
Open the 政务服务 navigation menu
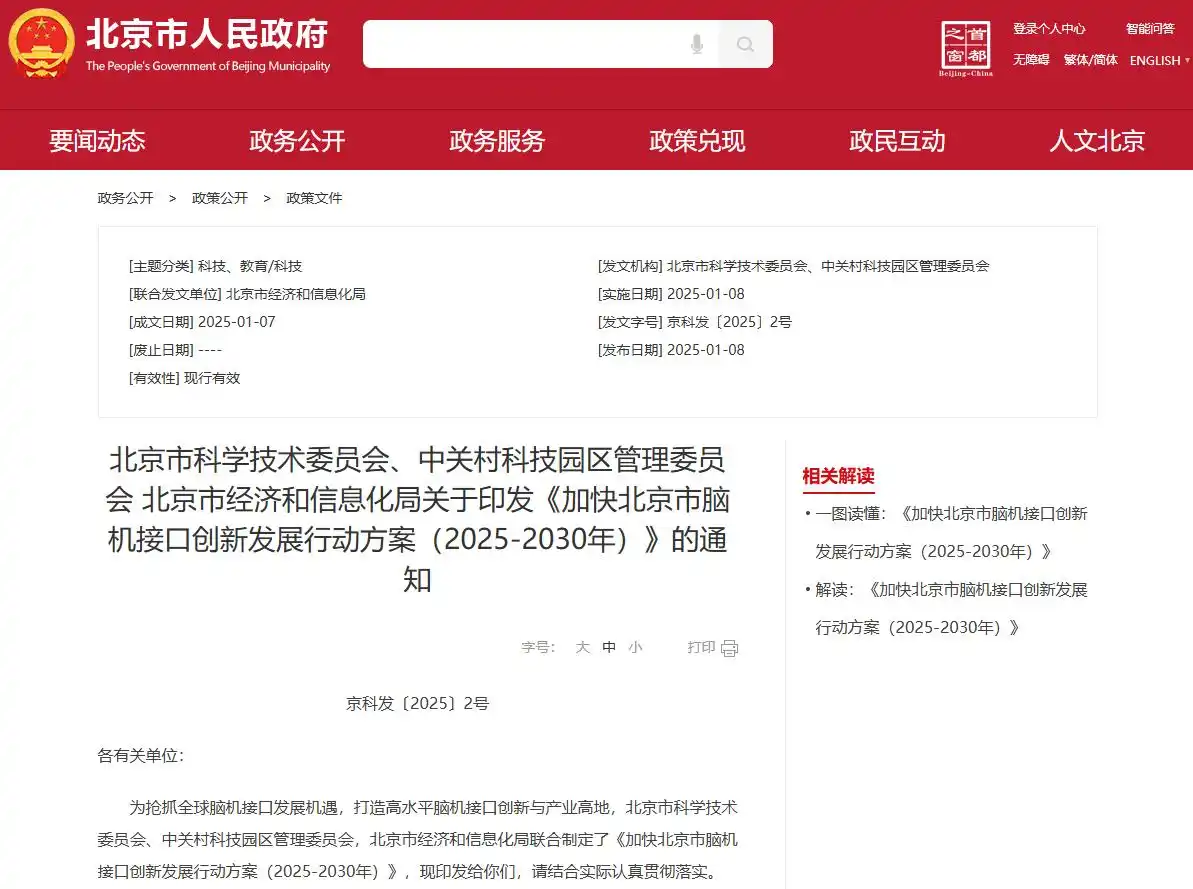[x=497, y=141]
